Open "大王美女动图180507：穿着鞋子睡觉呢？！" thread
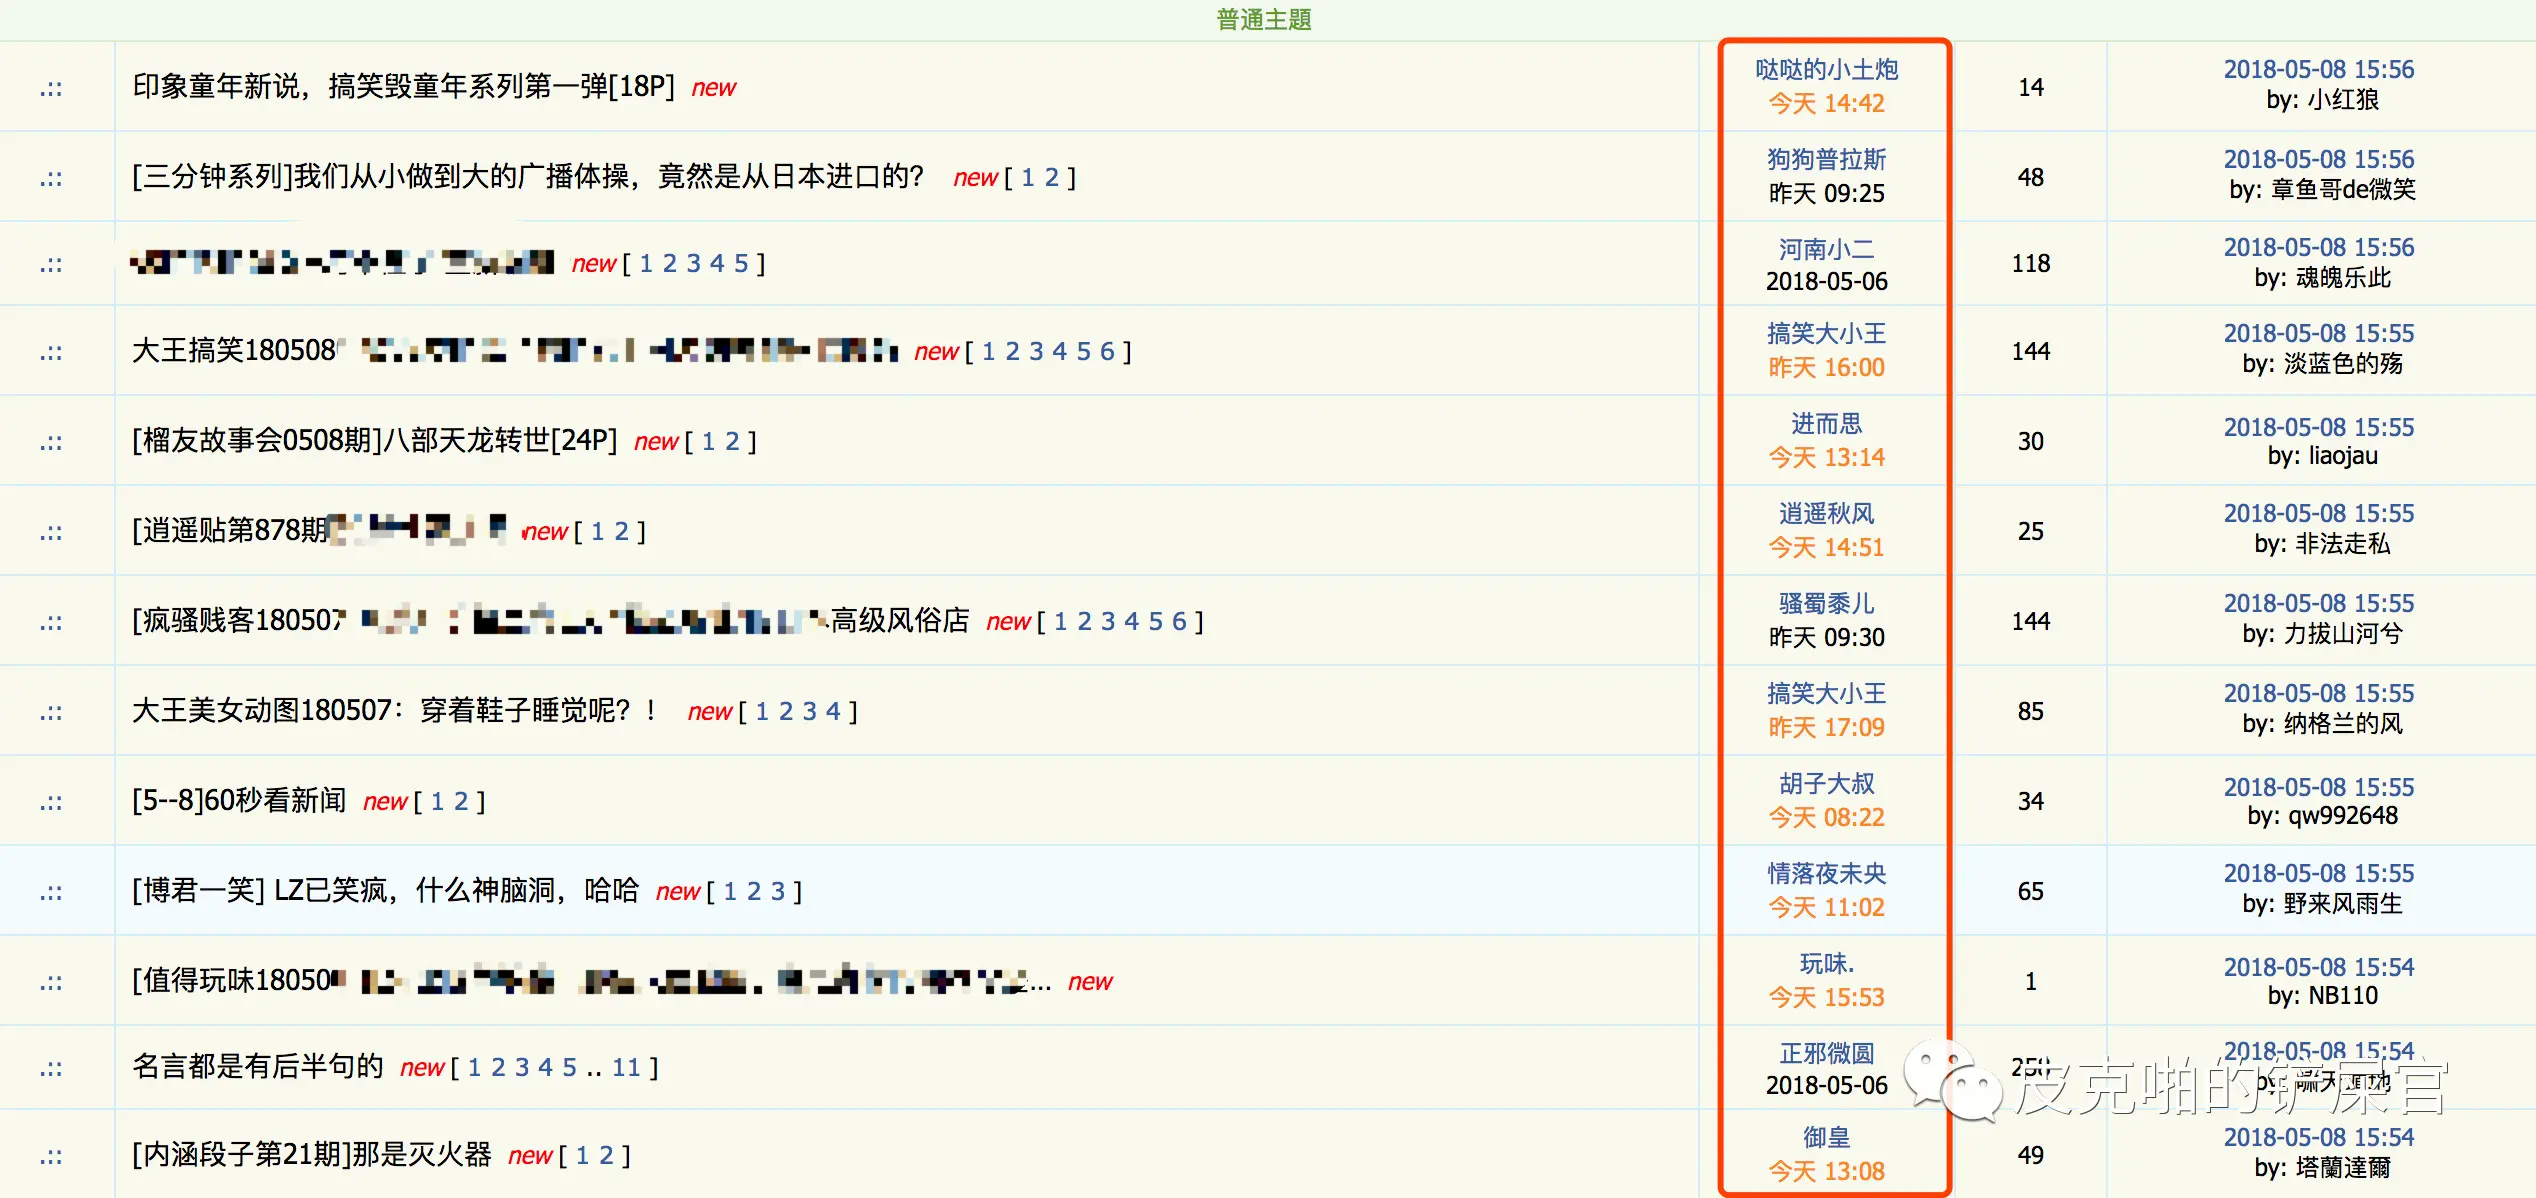 pos(395,711)
